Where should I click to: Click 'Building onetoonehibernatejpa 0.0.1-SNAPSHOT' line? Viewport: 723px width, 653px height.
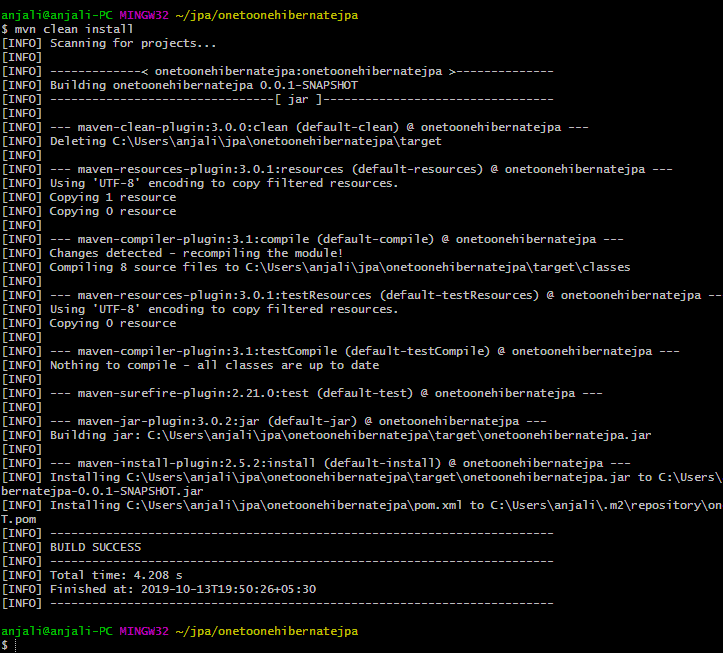pos(200,86)
